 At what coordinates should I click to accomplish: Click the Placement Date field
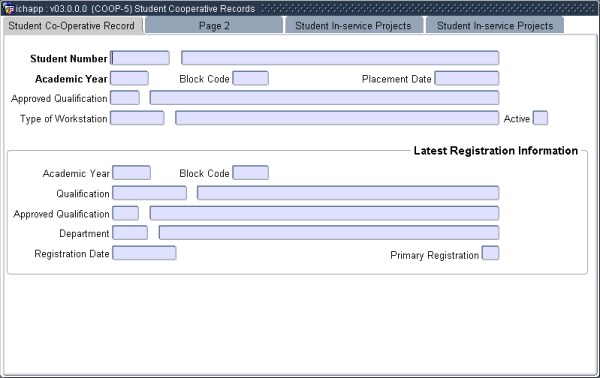click(467, 78)
